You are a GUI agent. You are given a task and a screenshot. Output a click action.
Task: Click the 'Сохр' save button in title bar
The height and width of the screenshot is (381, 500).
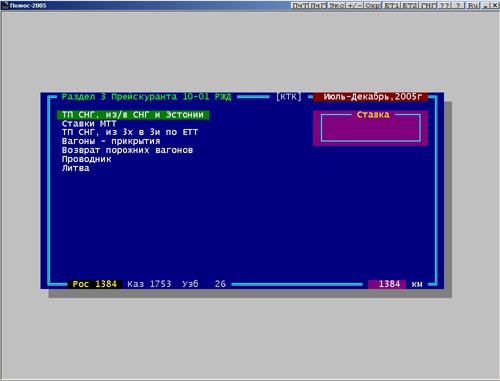pos(372,5)
